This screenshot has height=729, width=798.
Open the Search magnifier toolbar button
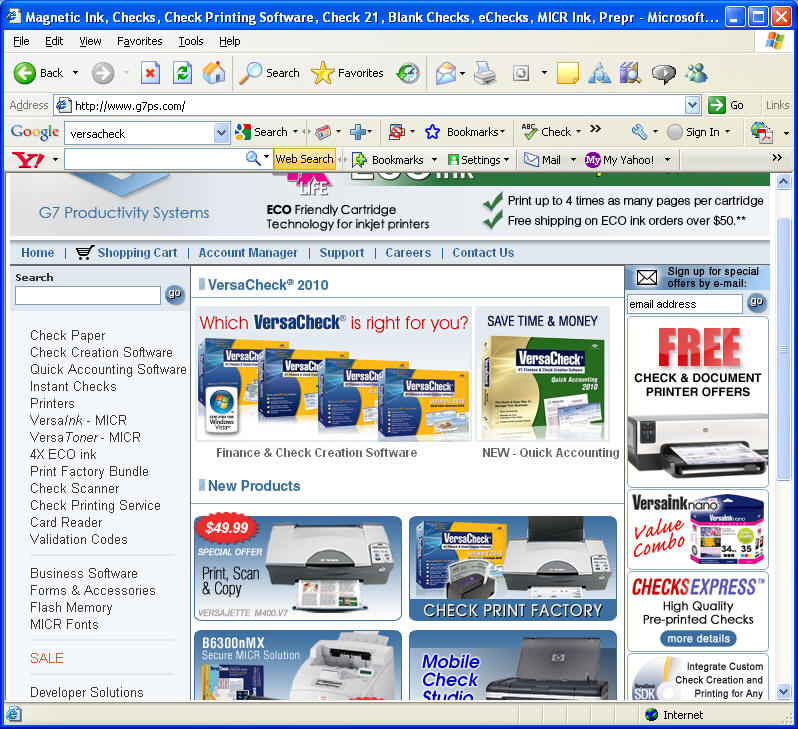[x=269, y=73]
